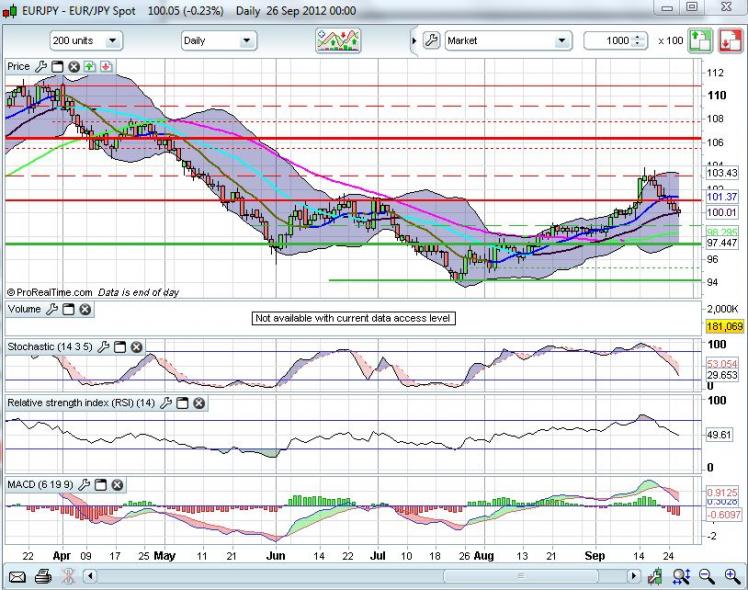Open Price panel settings wrench
This screenshot has width=748, height=590.
click(41, 66)
